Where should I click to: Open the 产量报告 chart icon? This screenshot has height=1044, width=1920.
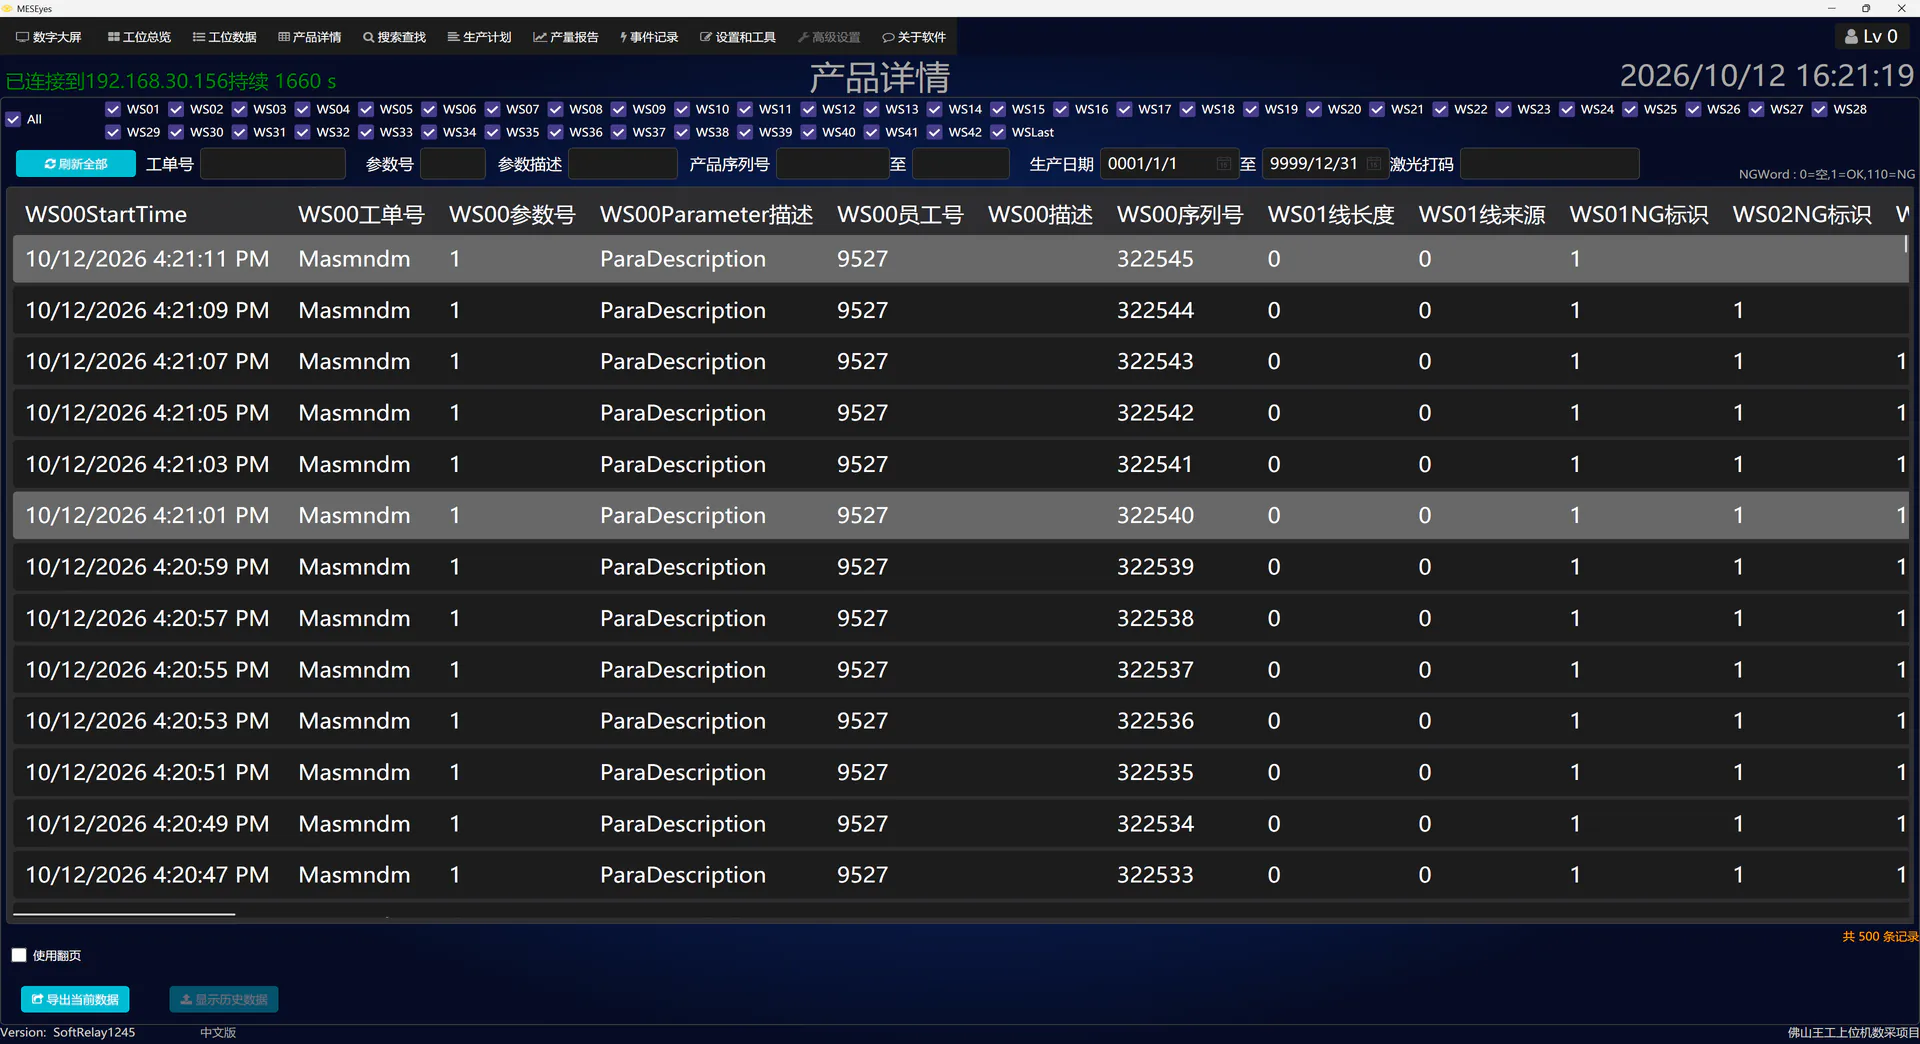540,37
